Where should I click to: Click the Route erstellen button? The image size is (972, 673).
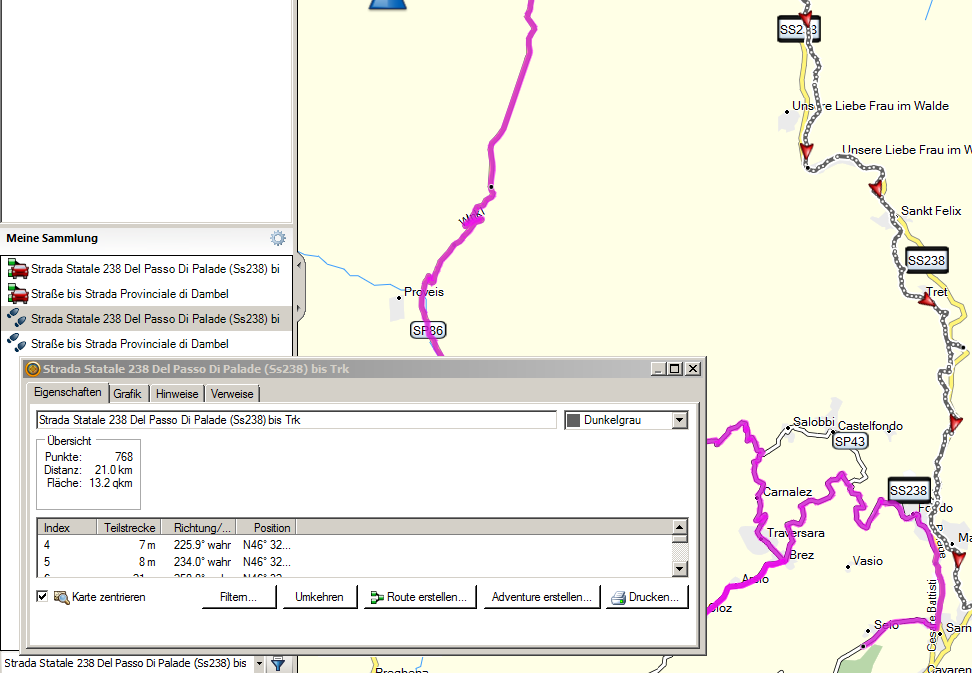418,597
